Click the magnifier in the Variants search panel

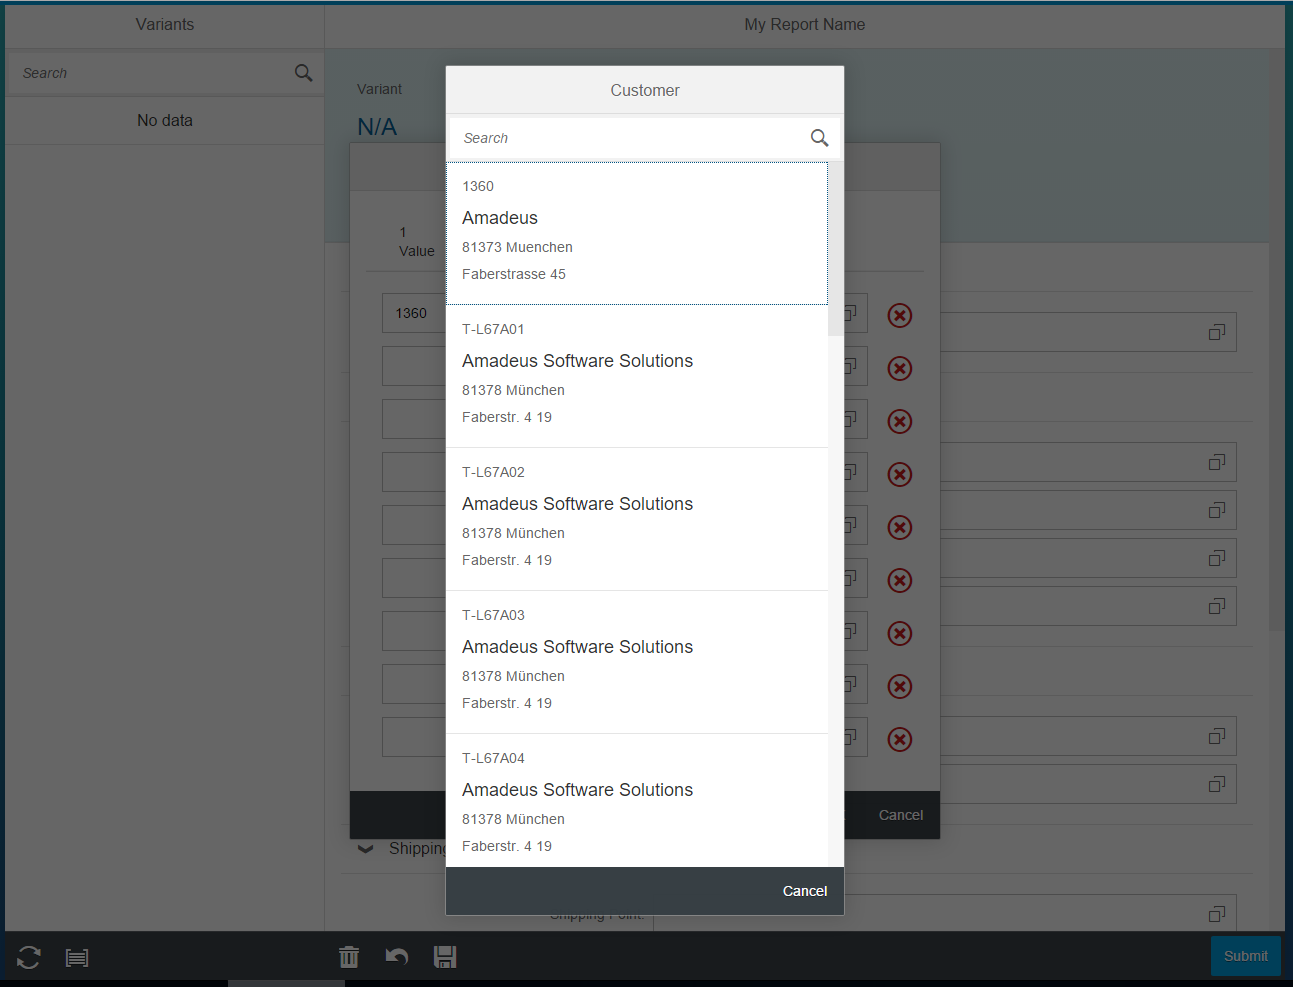pos(303,72)
